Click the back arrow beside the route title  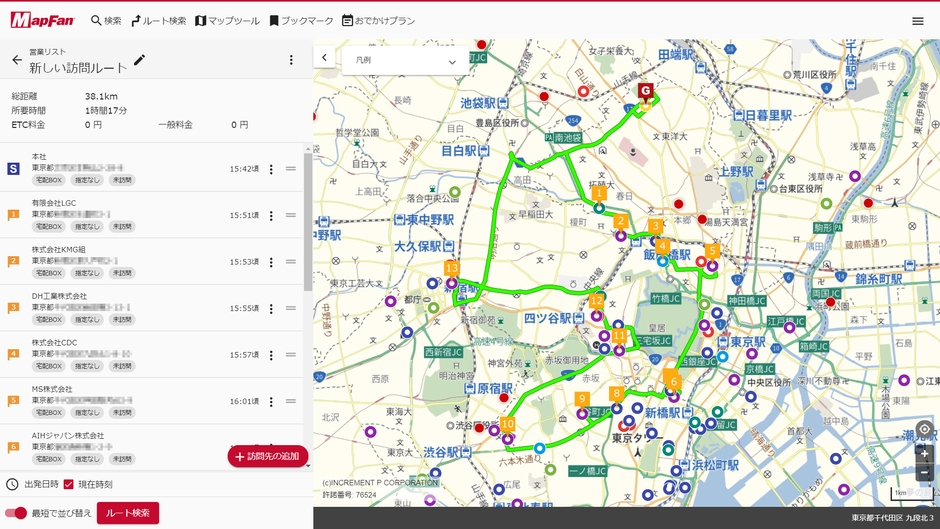pyautogui.click(x=17, y=60)
